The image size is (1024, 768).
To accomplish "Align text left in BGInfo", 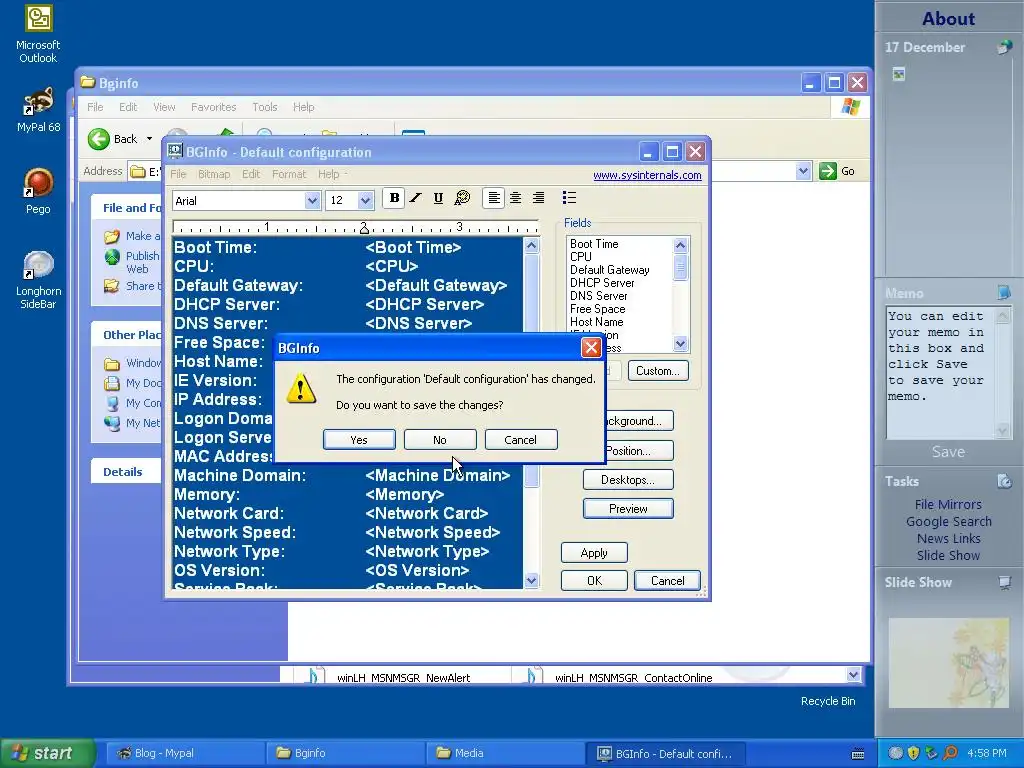I will point(494,198).
